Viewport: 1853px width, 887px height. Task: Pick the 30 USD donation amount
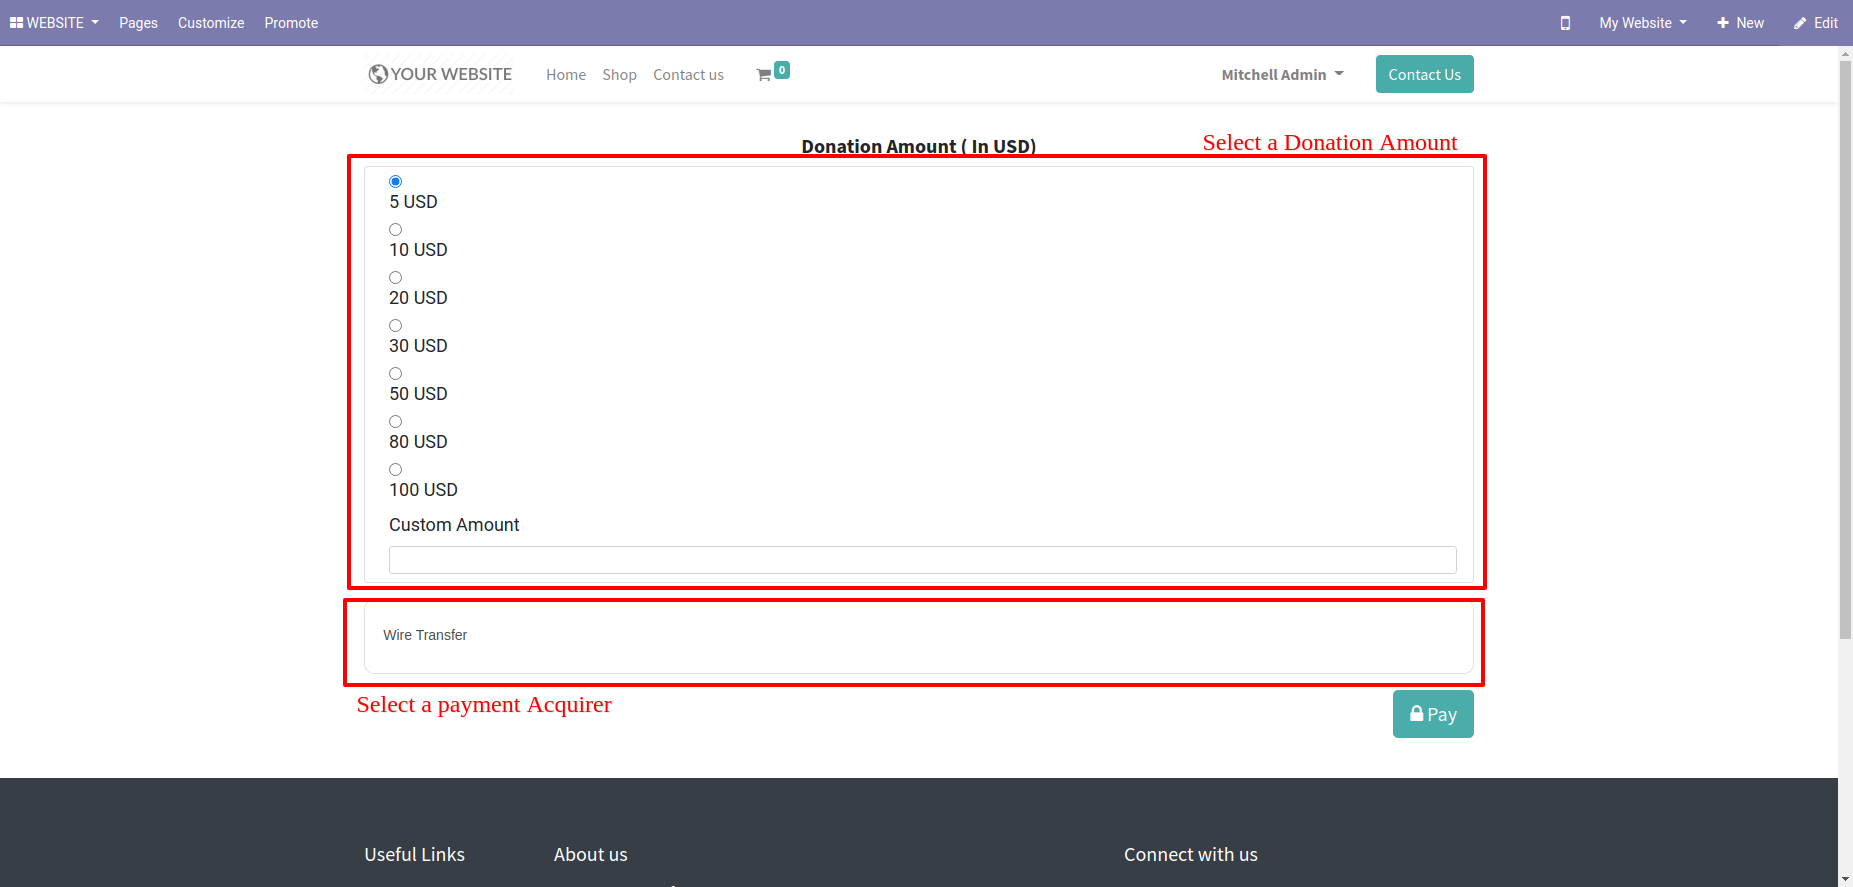point(395,325)
